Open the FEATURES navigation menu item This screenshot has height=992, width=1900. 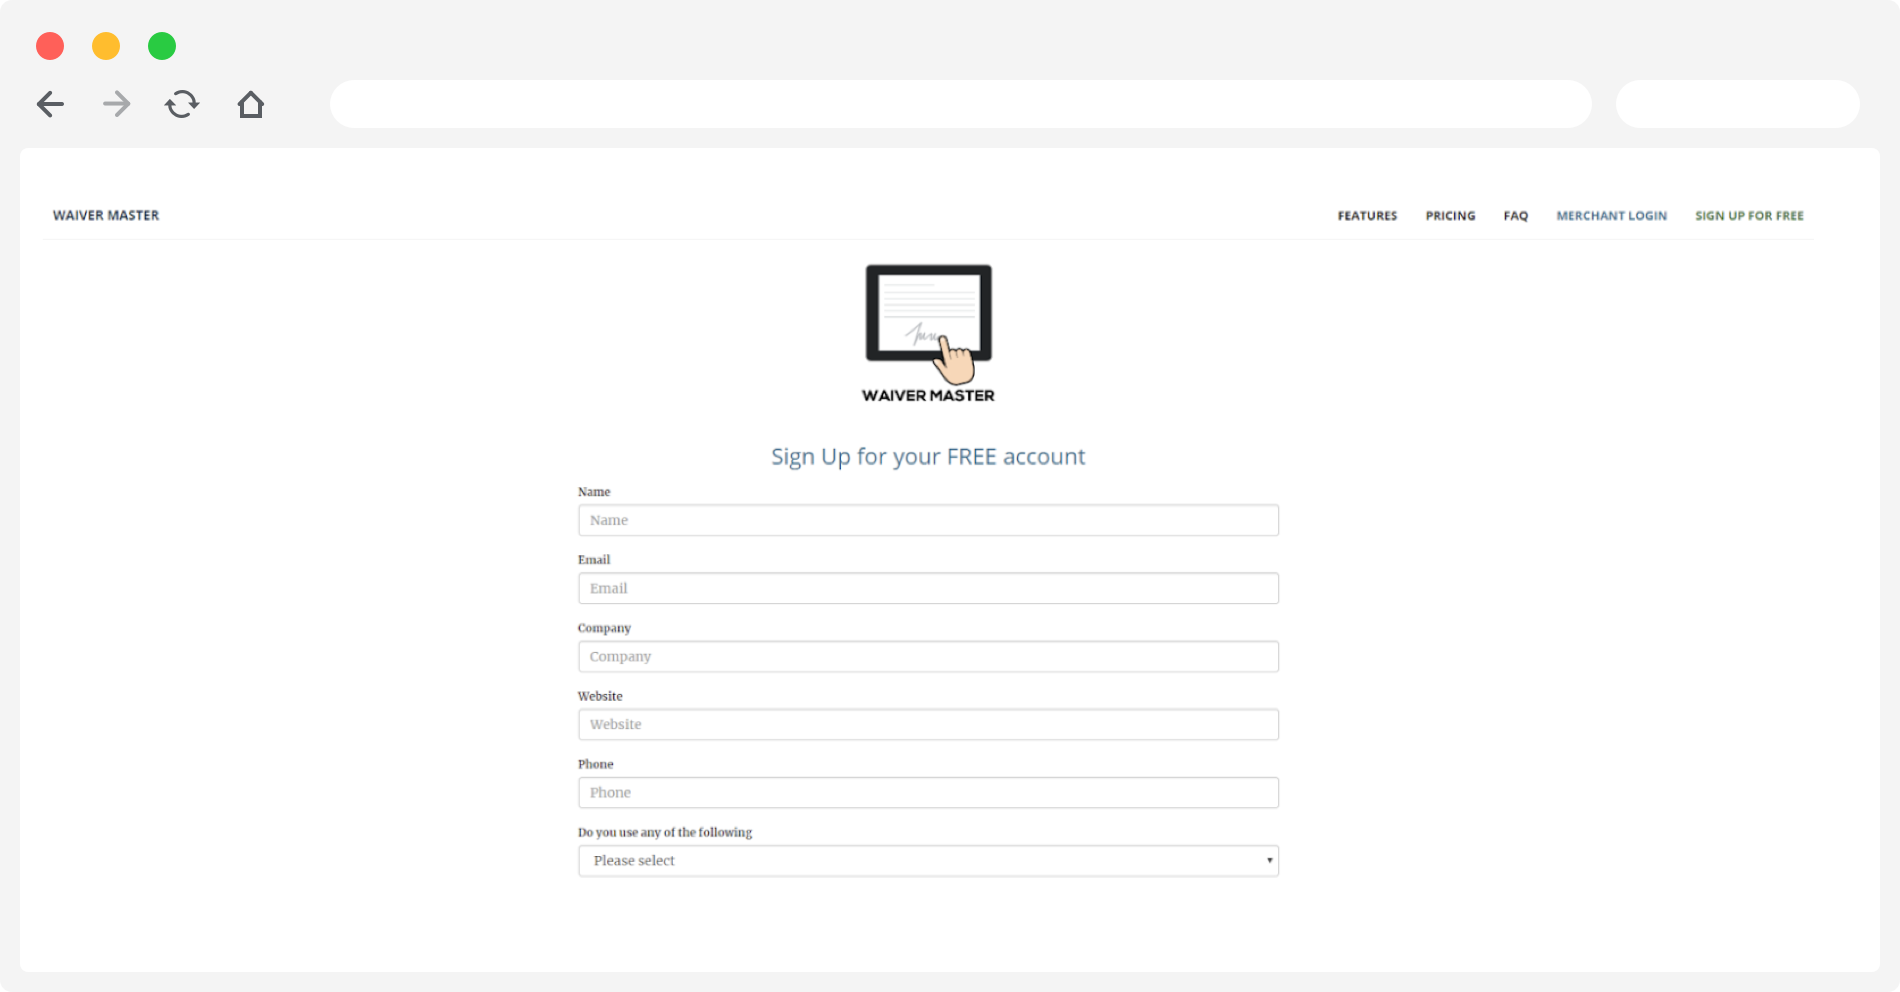point(1367,215)
